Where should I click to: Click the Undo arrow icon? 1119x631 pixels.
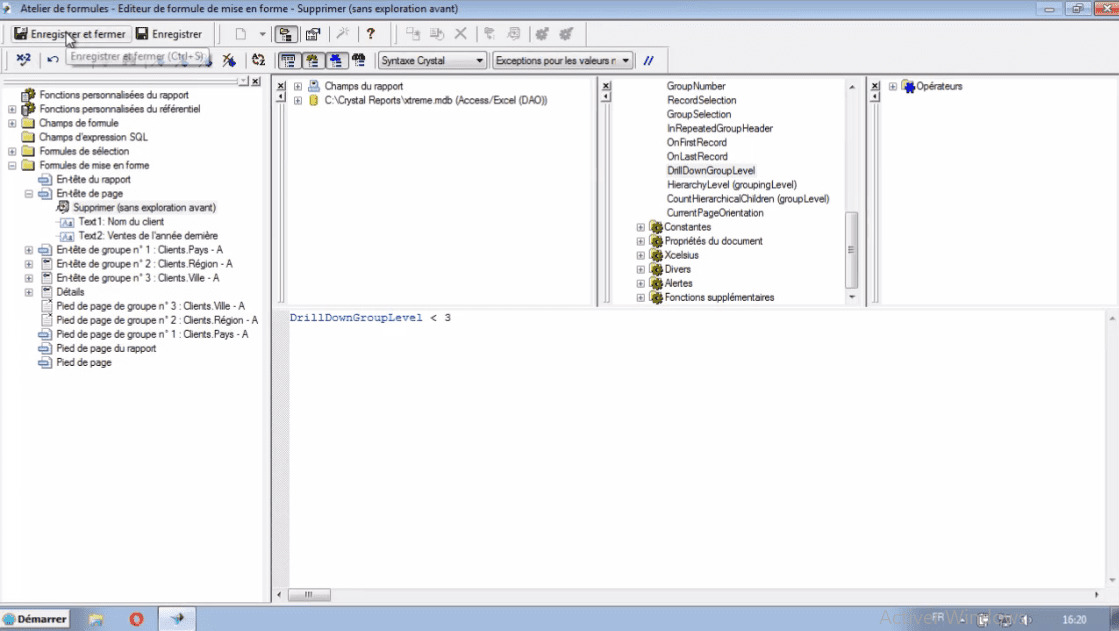pyautogui.click(x=52, y=60)
